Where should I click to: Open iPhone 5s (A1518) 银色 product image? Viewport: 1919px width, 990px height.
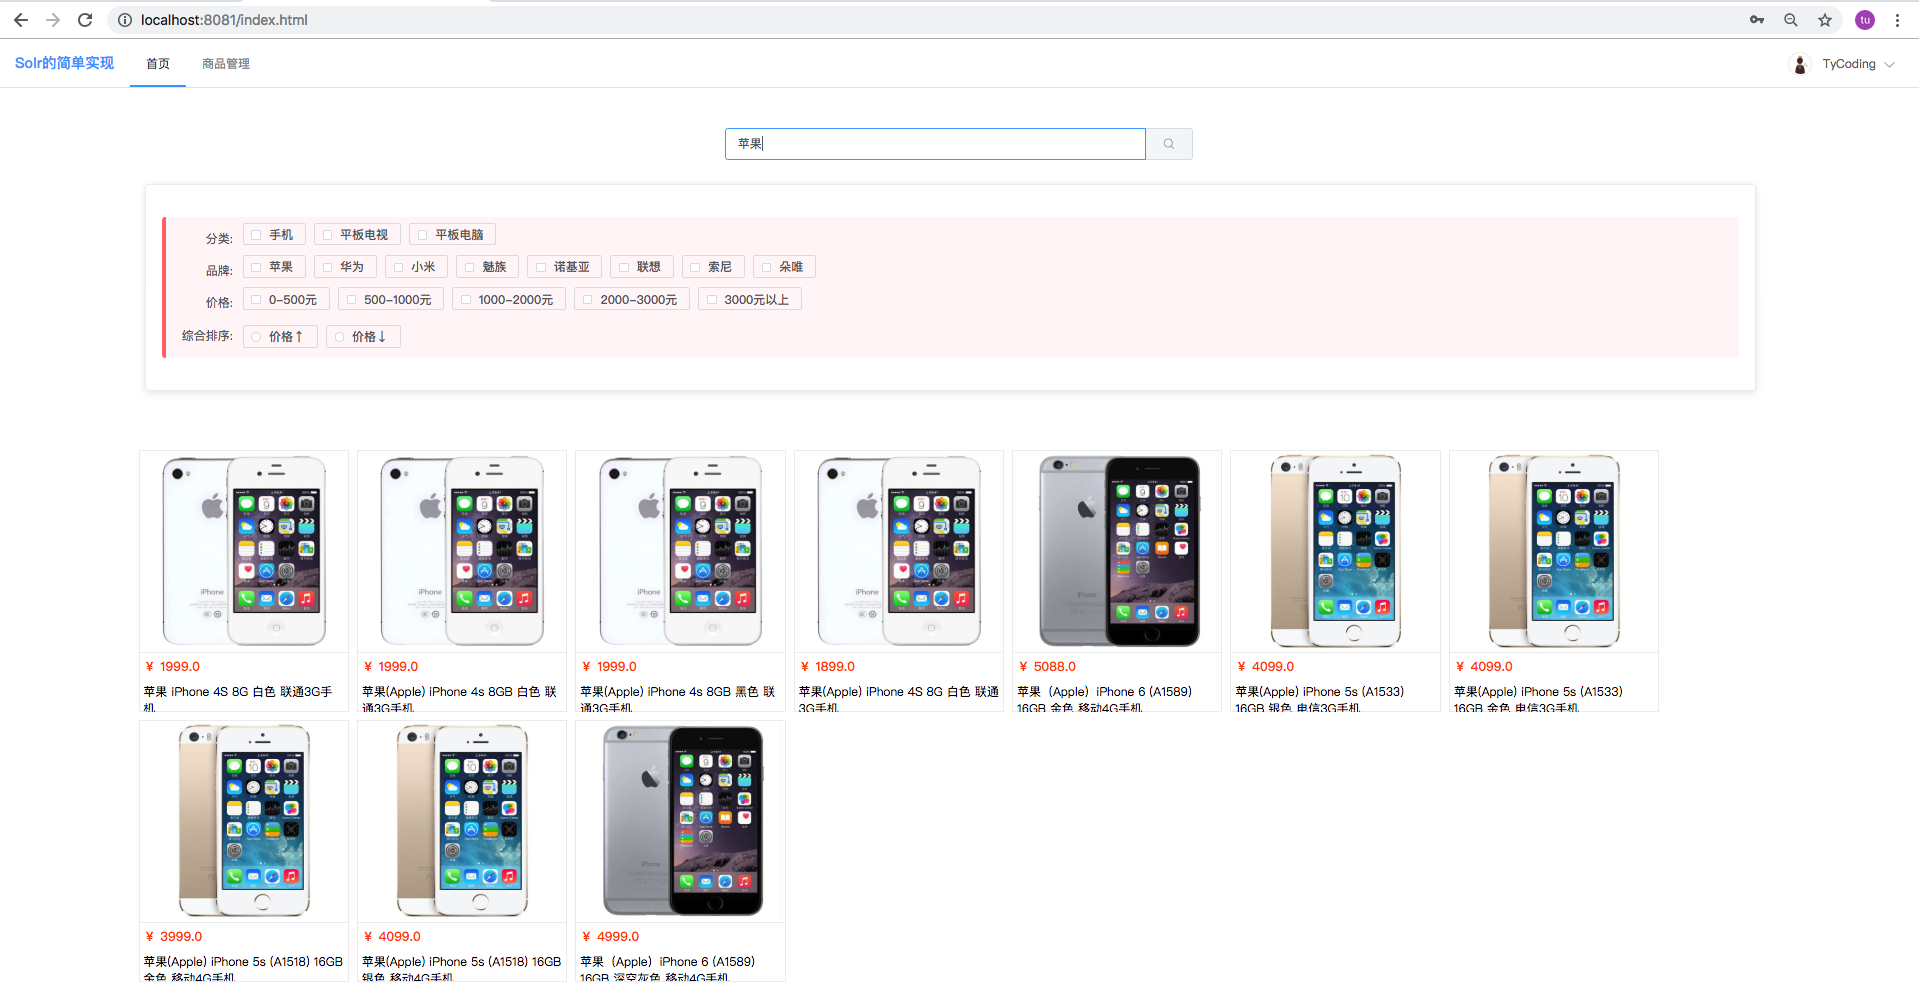point(462,821)
